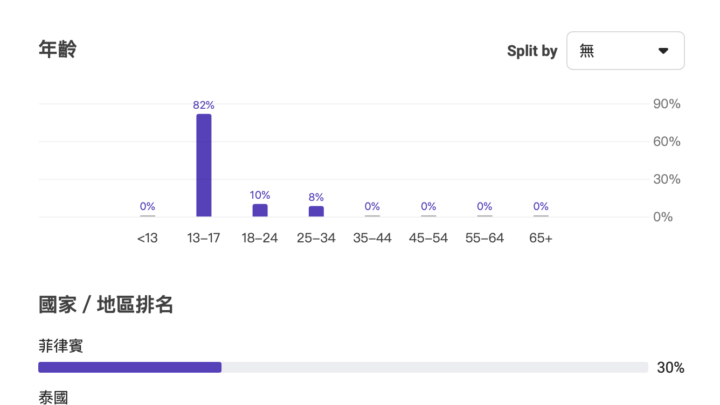The image size is (720, 405).
Task: Click the 菲律賓 progress bar
Action: click(343, 367)
